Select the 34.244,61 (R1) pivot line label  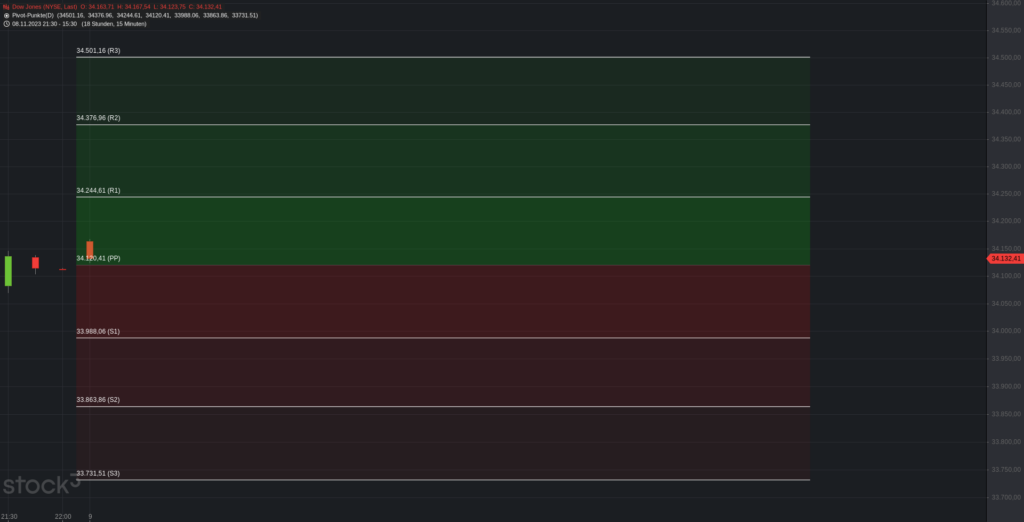(x=98, y=190)
